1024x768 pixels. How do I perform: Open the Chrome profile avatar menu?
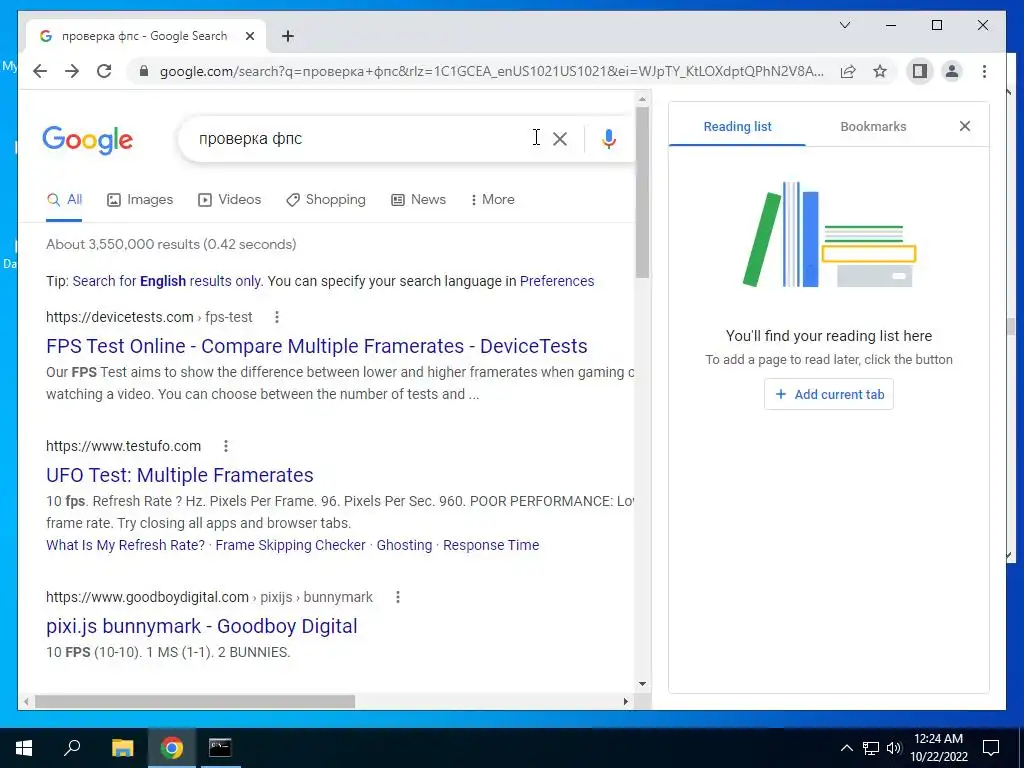click(x=952, y=71)
